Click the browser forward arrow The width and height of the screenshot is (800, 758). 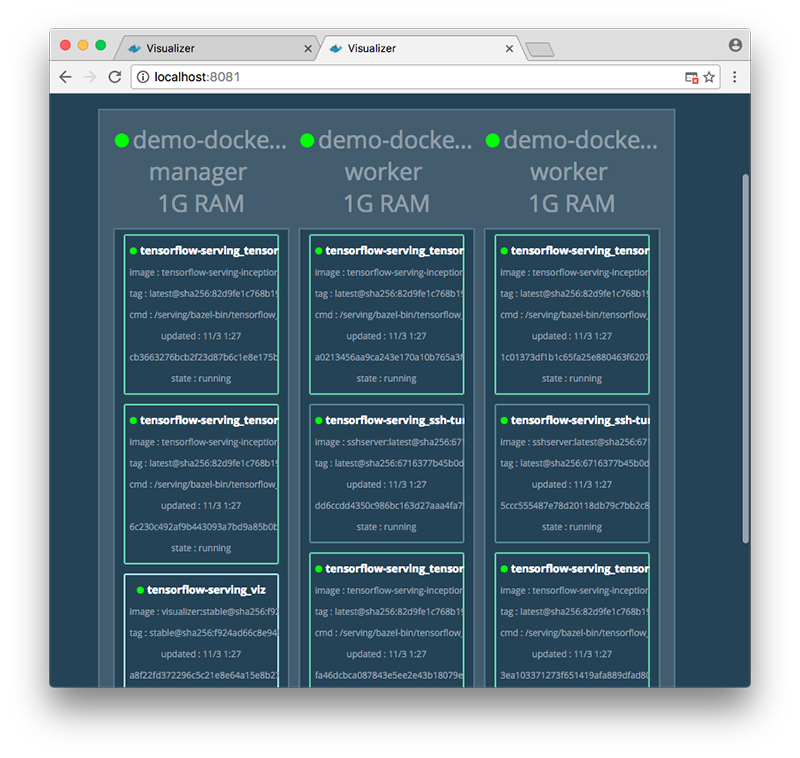click(90, 77)
